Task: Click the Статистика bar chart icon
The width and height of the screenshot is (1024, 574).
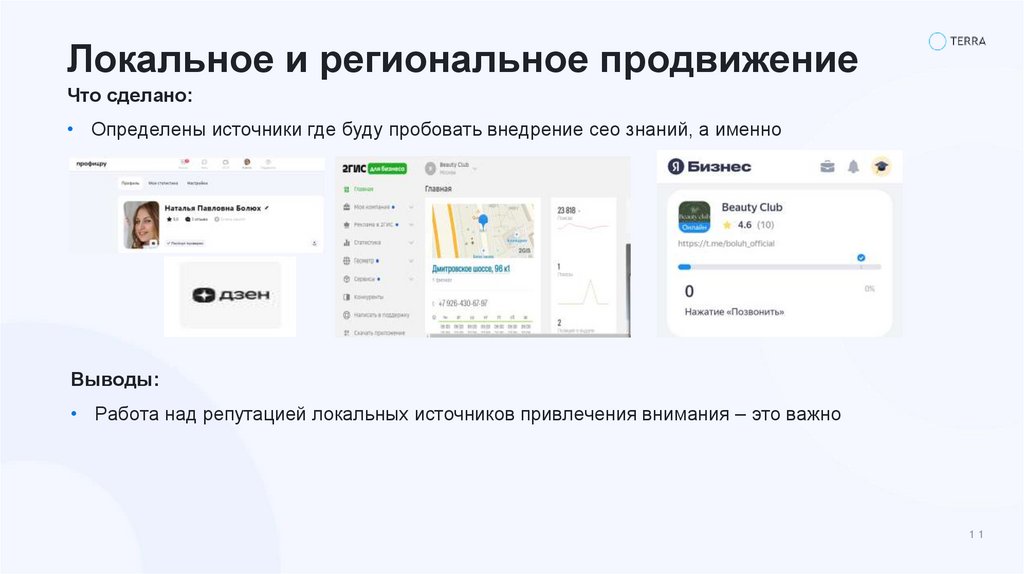Action: click(x=347, y=243)
